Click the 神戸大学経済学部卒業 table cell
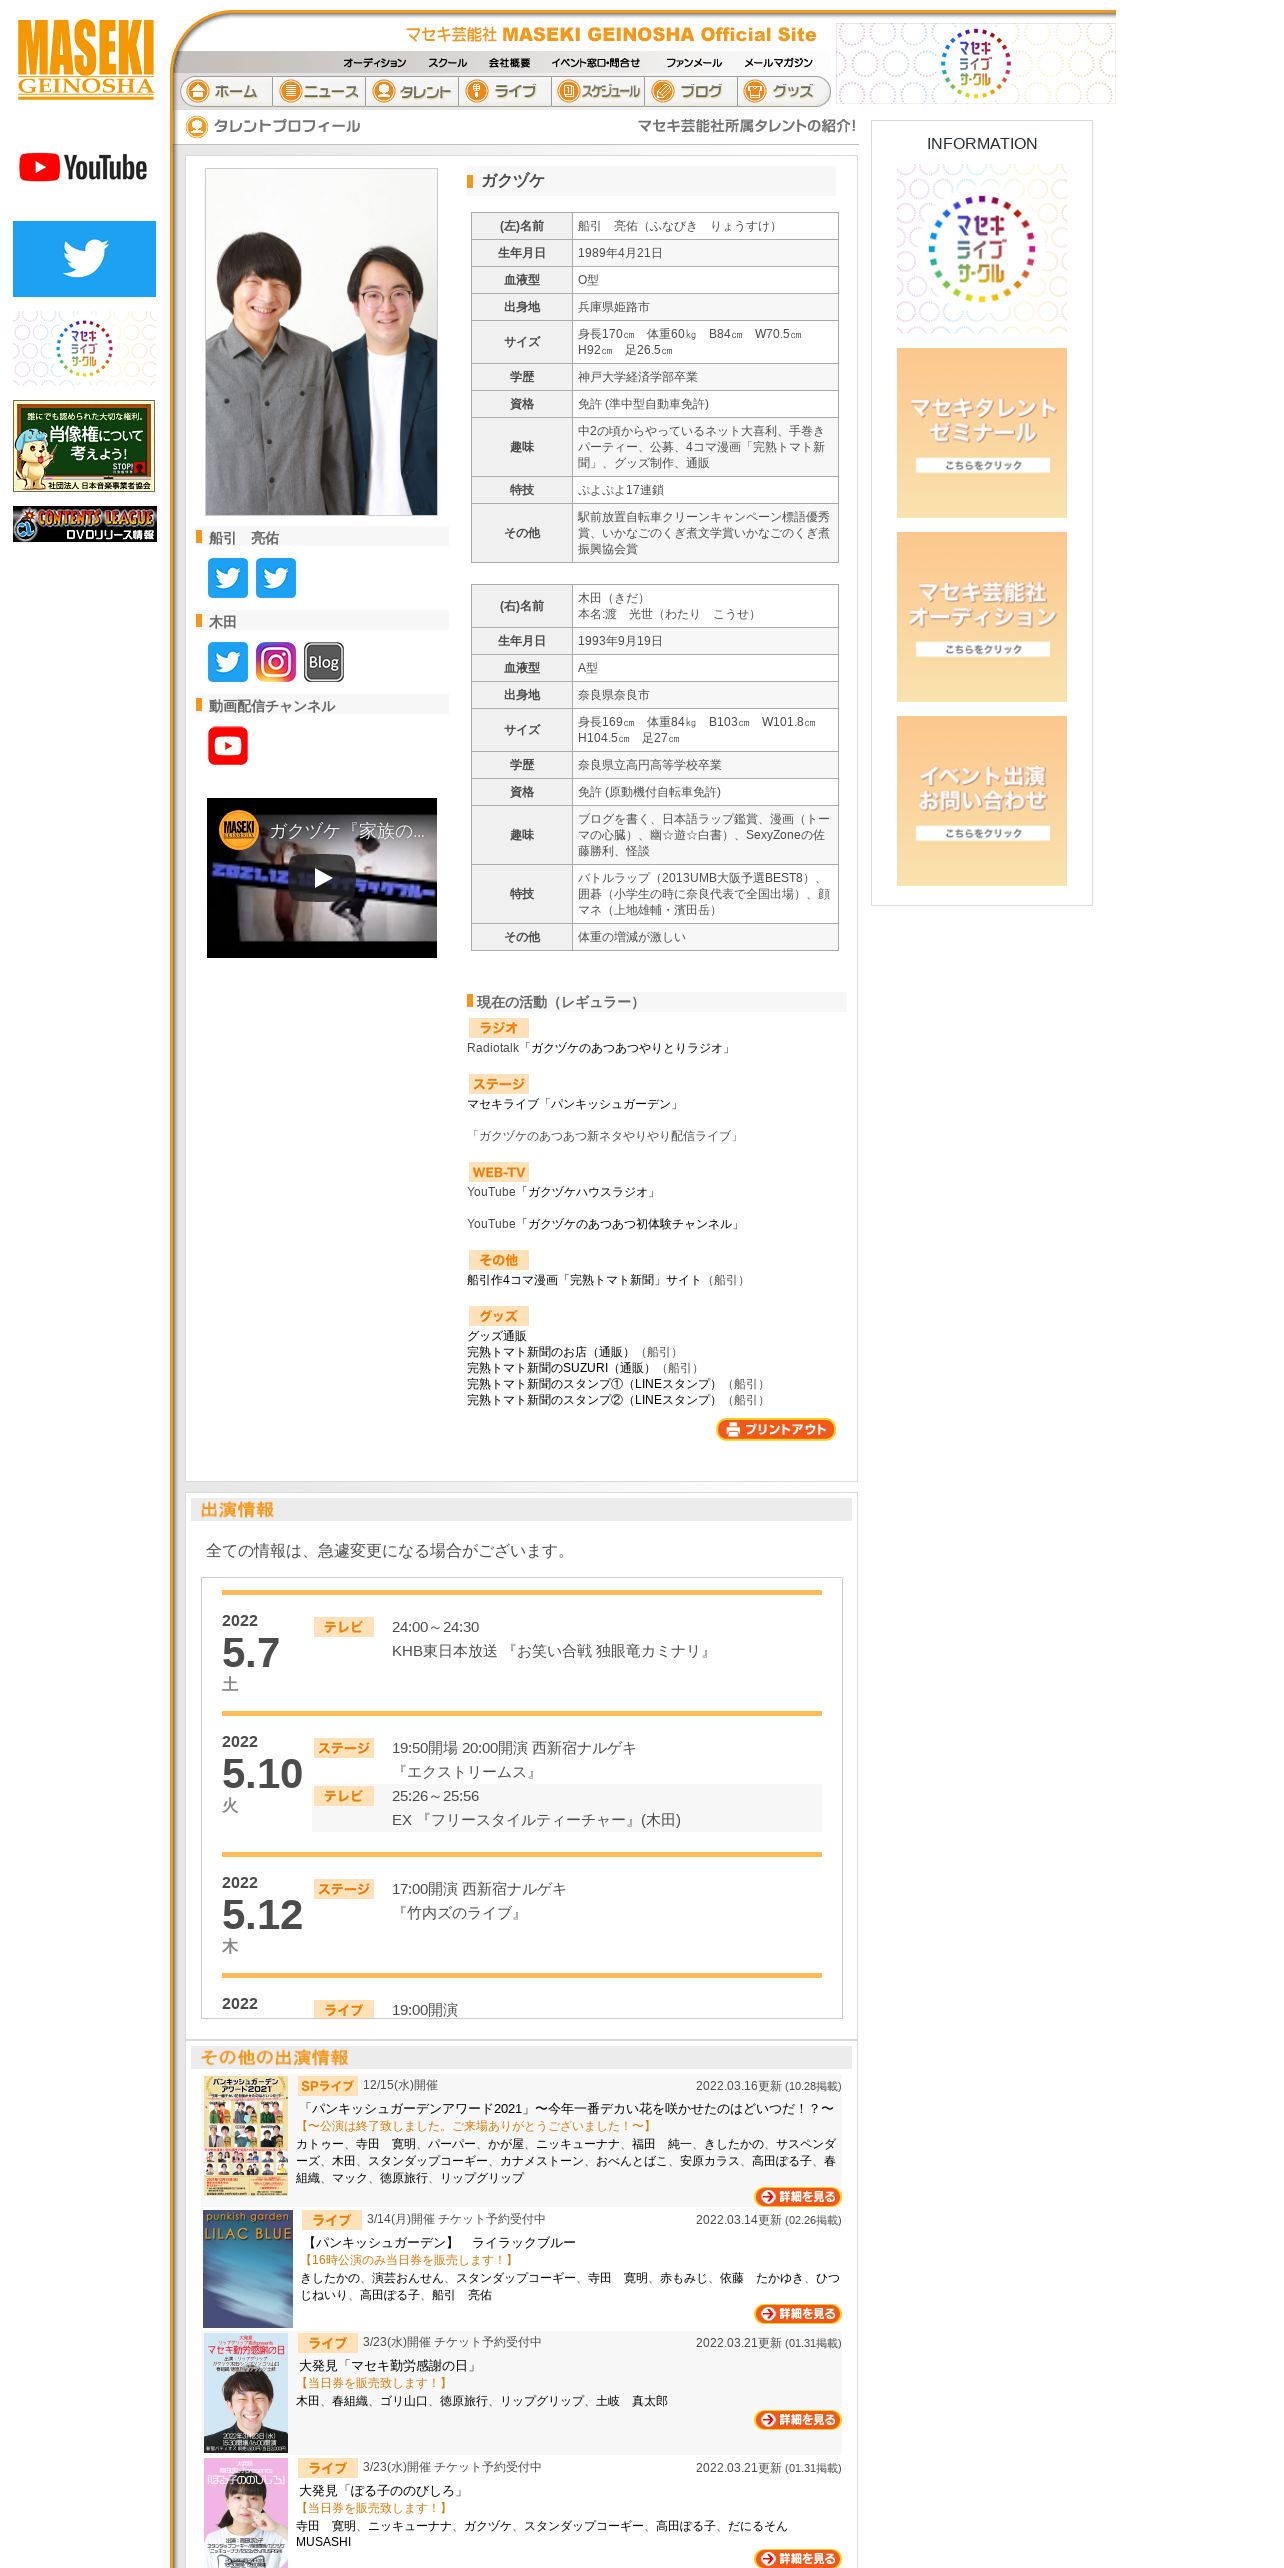 coord(705,377)
